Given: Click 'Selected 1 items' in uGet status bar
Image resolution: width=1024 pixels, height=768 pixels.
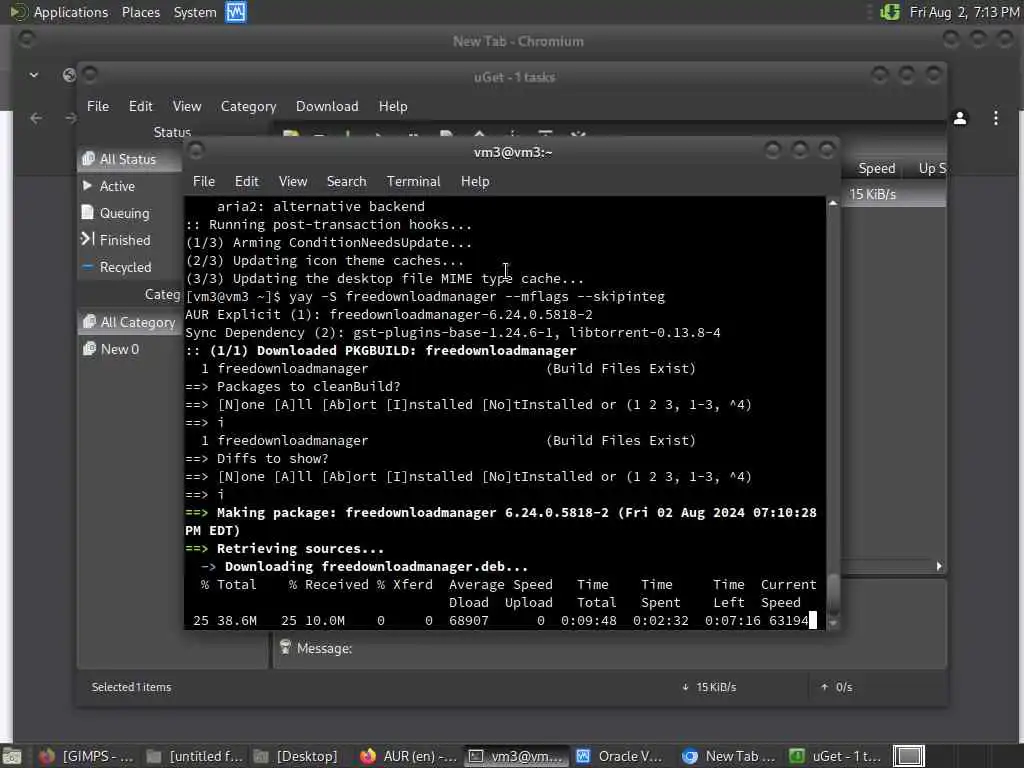Looking at the screenshot, I should pos(131,687).
